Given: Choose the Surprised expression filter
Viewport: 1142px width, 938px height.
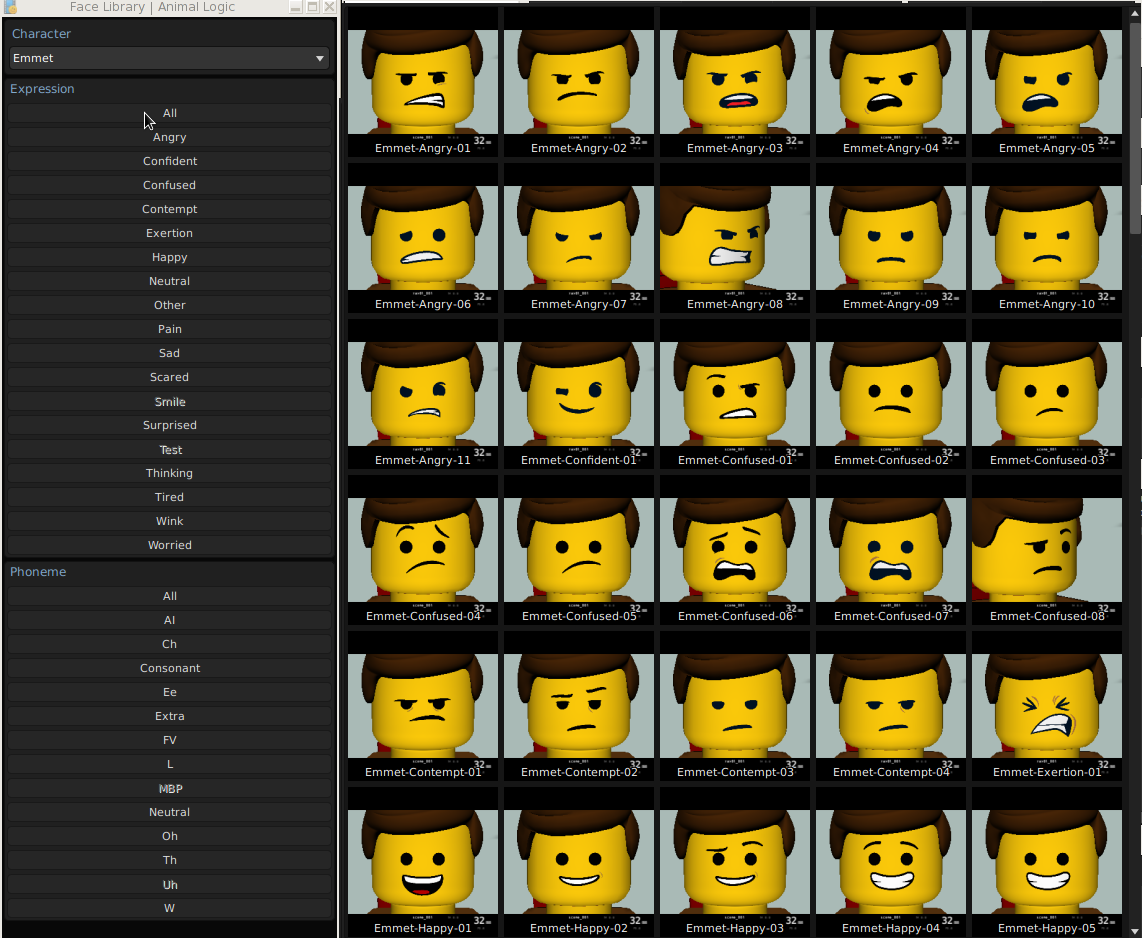Looking at the screenshot, I should coord(169,425).
